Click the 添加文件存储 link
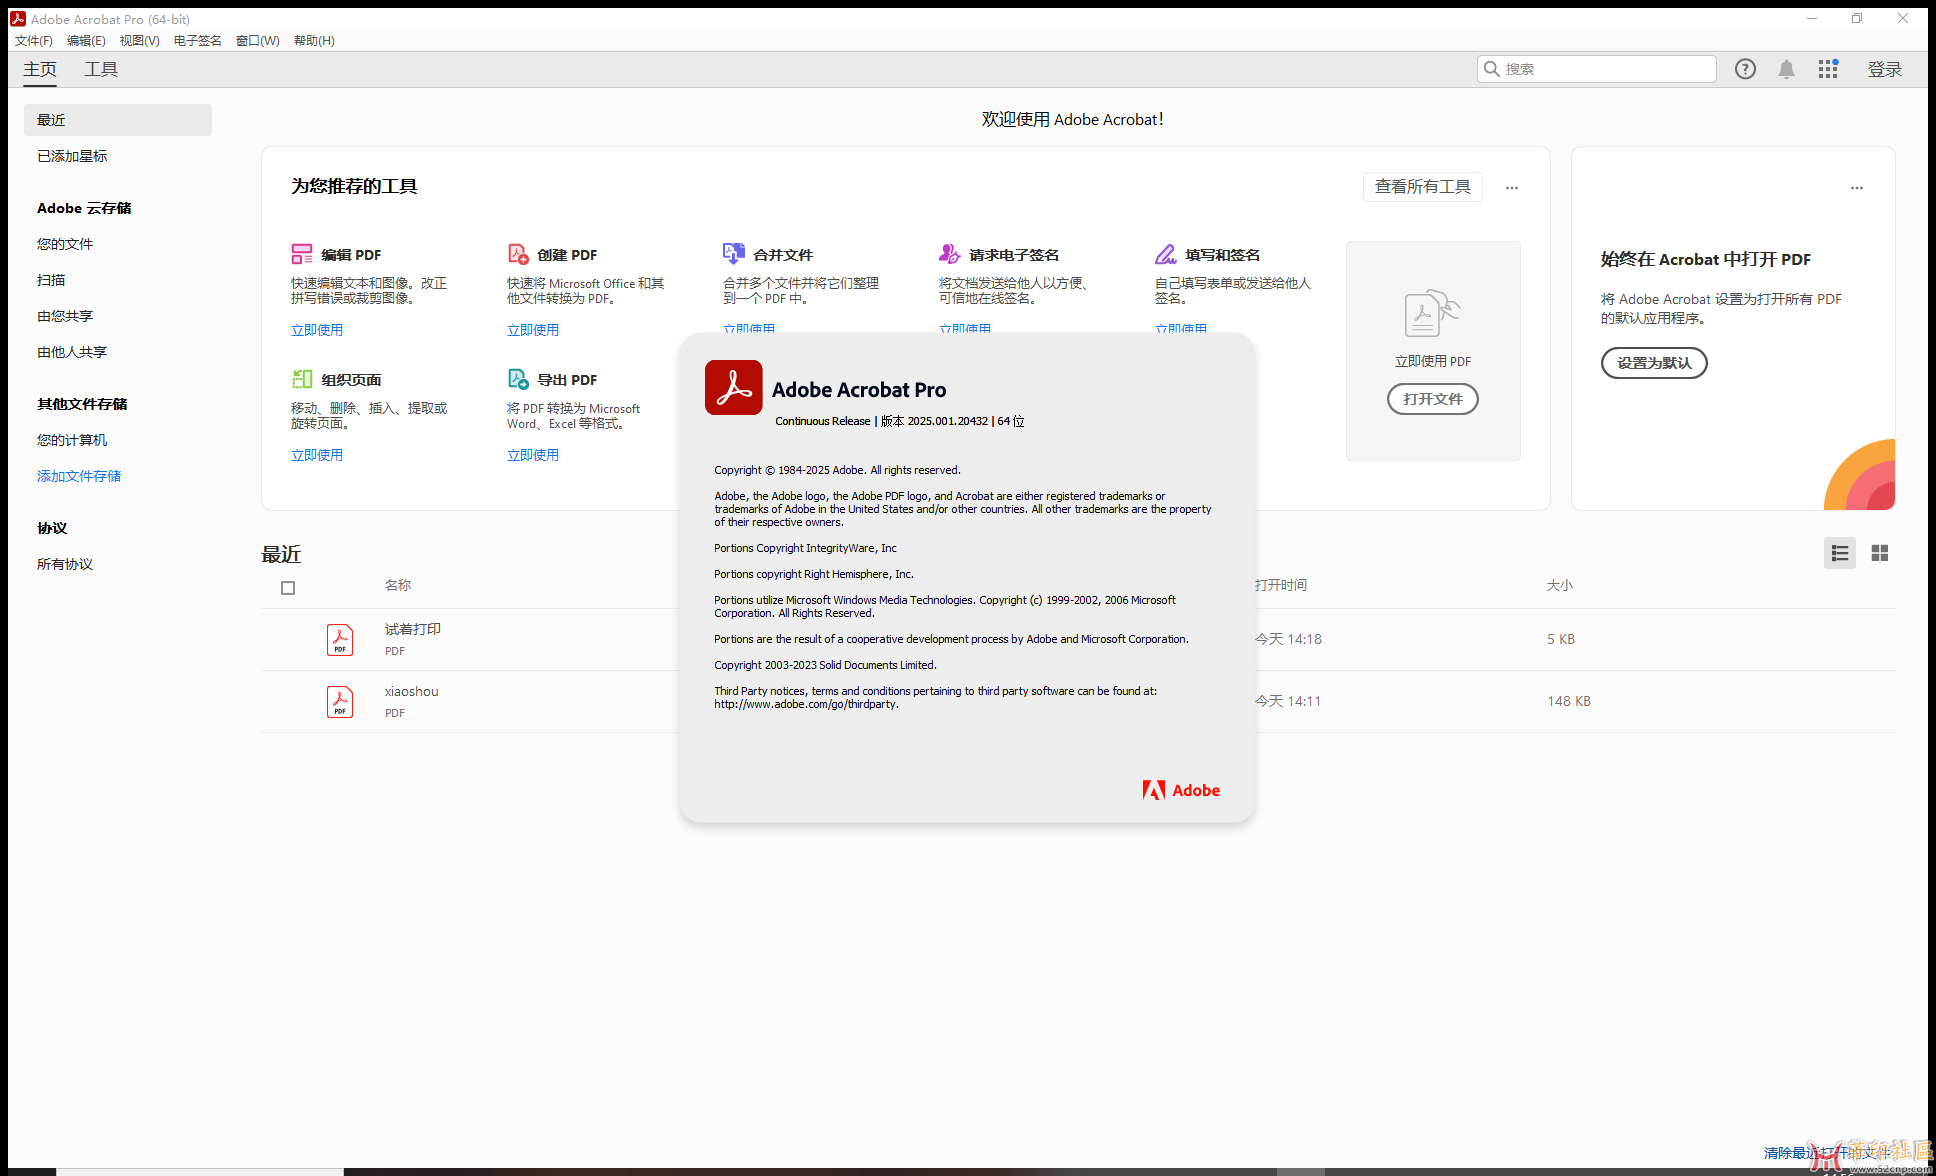The image size is (1936, 1176). point(79,476)
